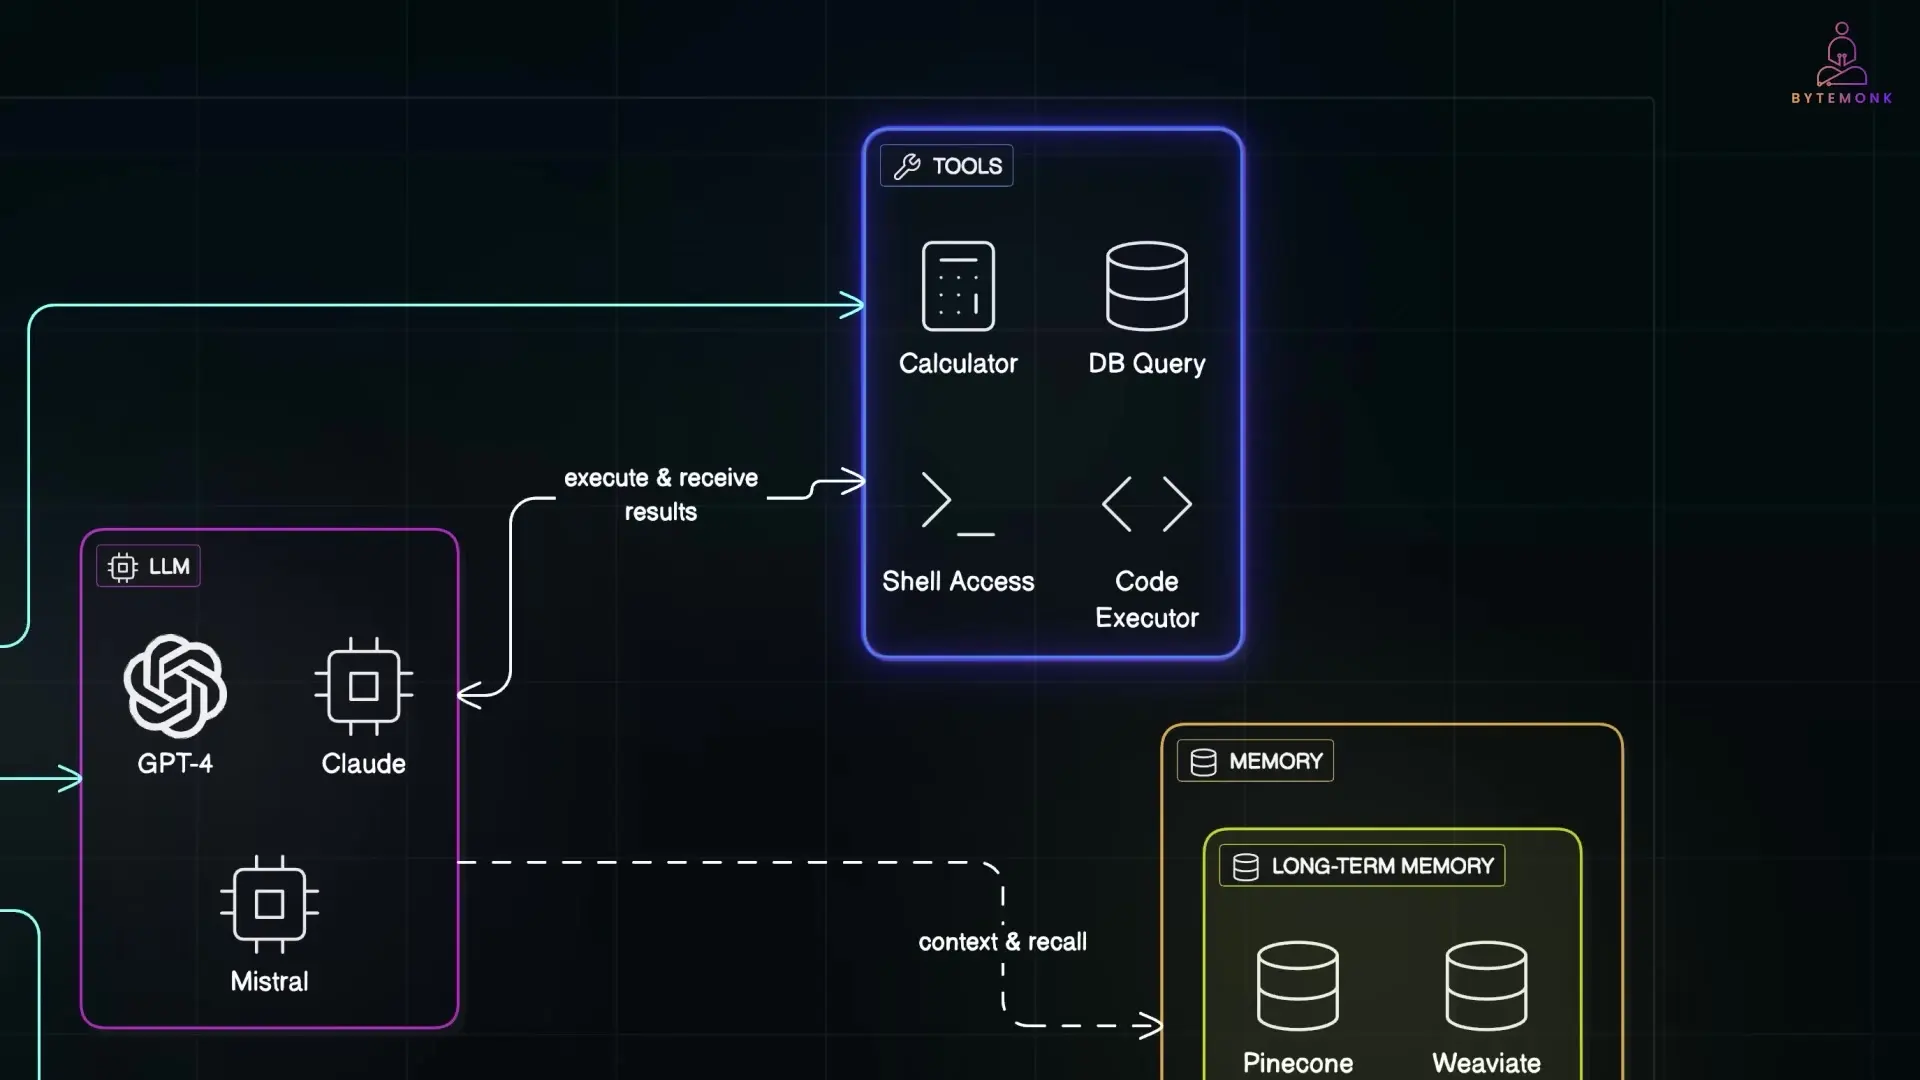
Task: Click the DB Query database icon
Action: (x=1147, y=286)
